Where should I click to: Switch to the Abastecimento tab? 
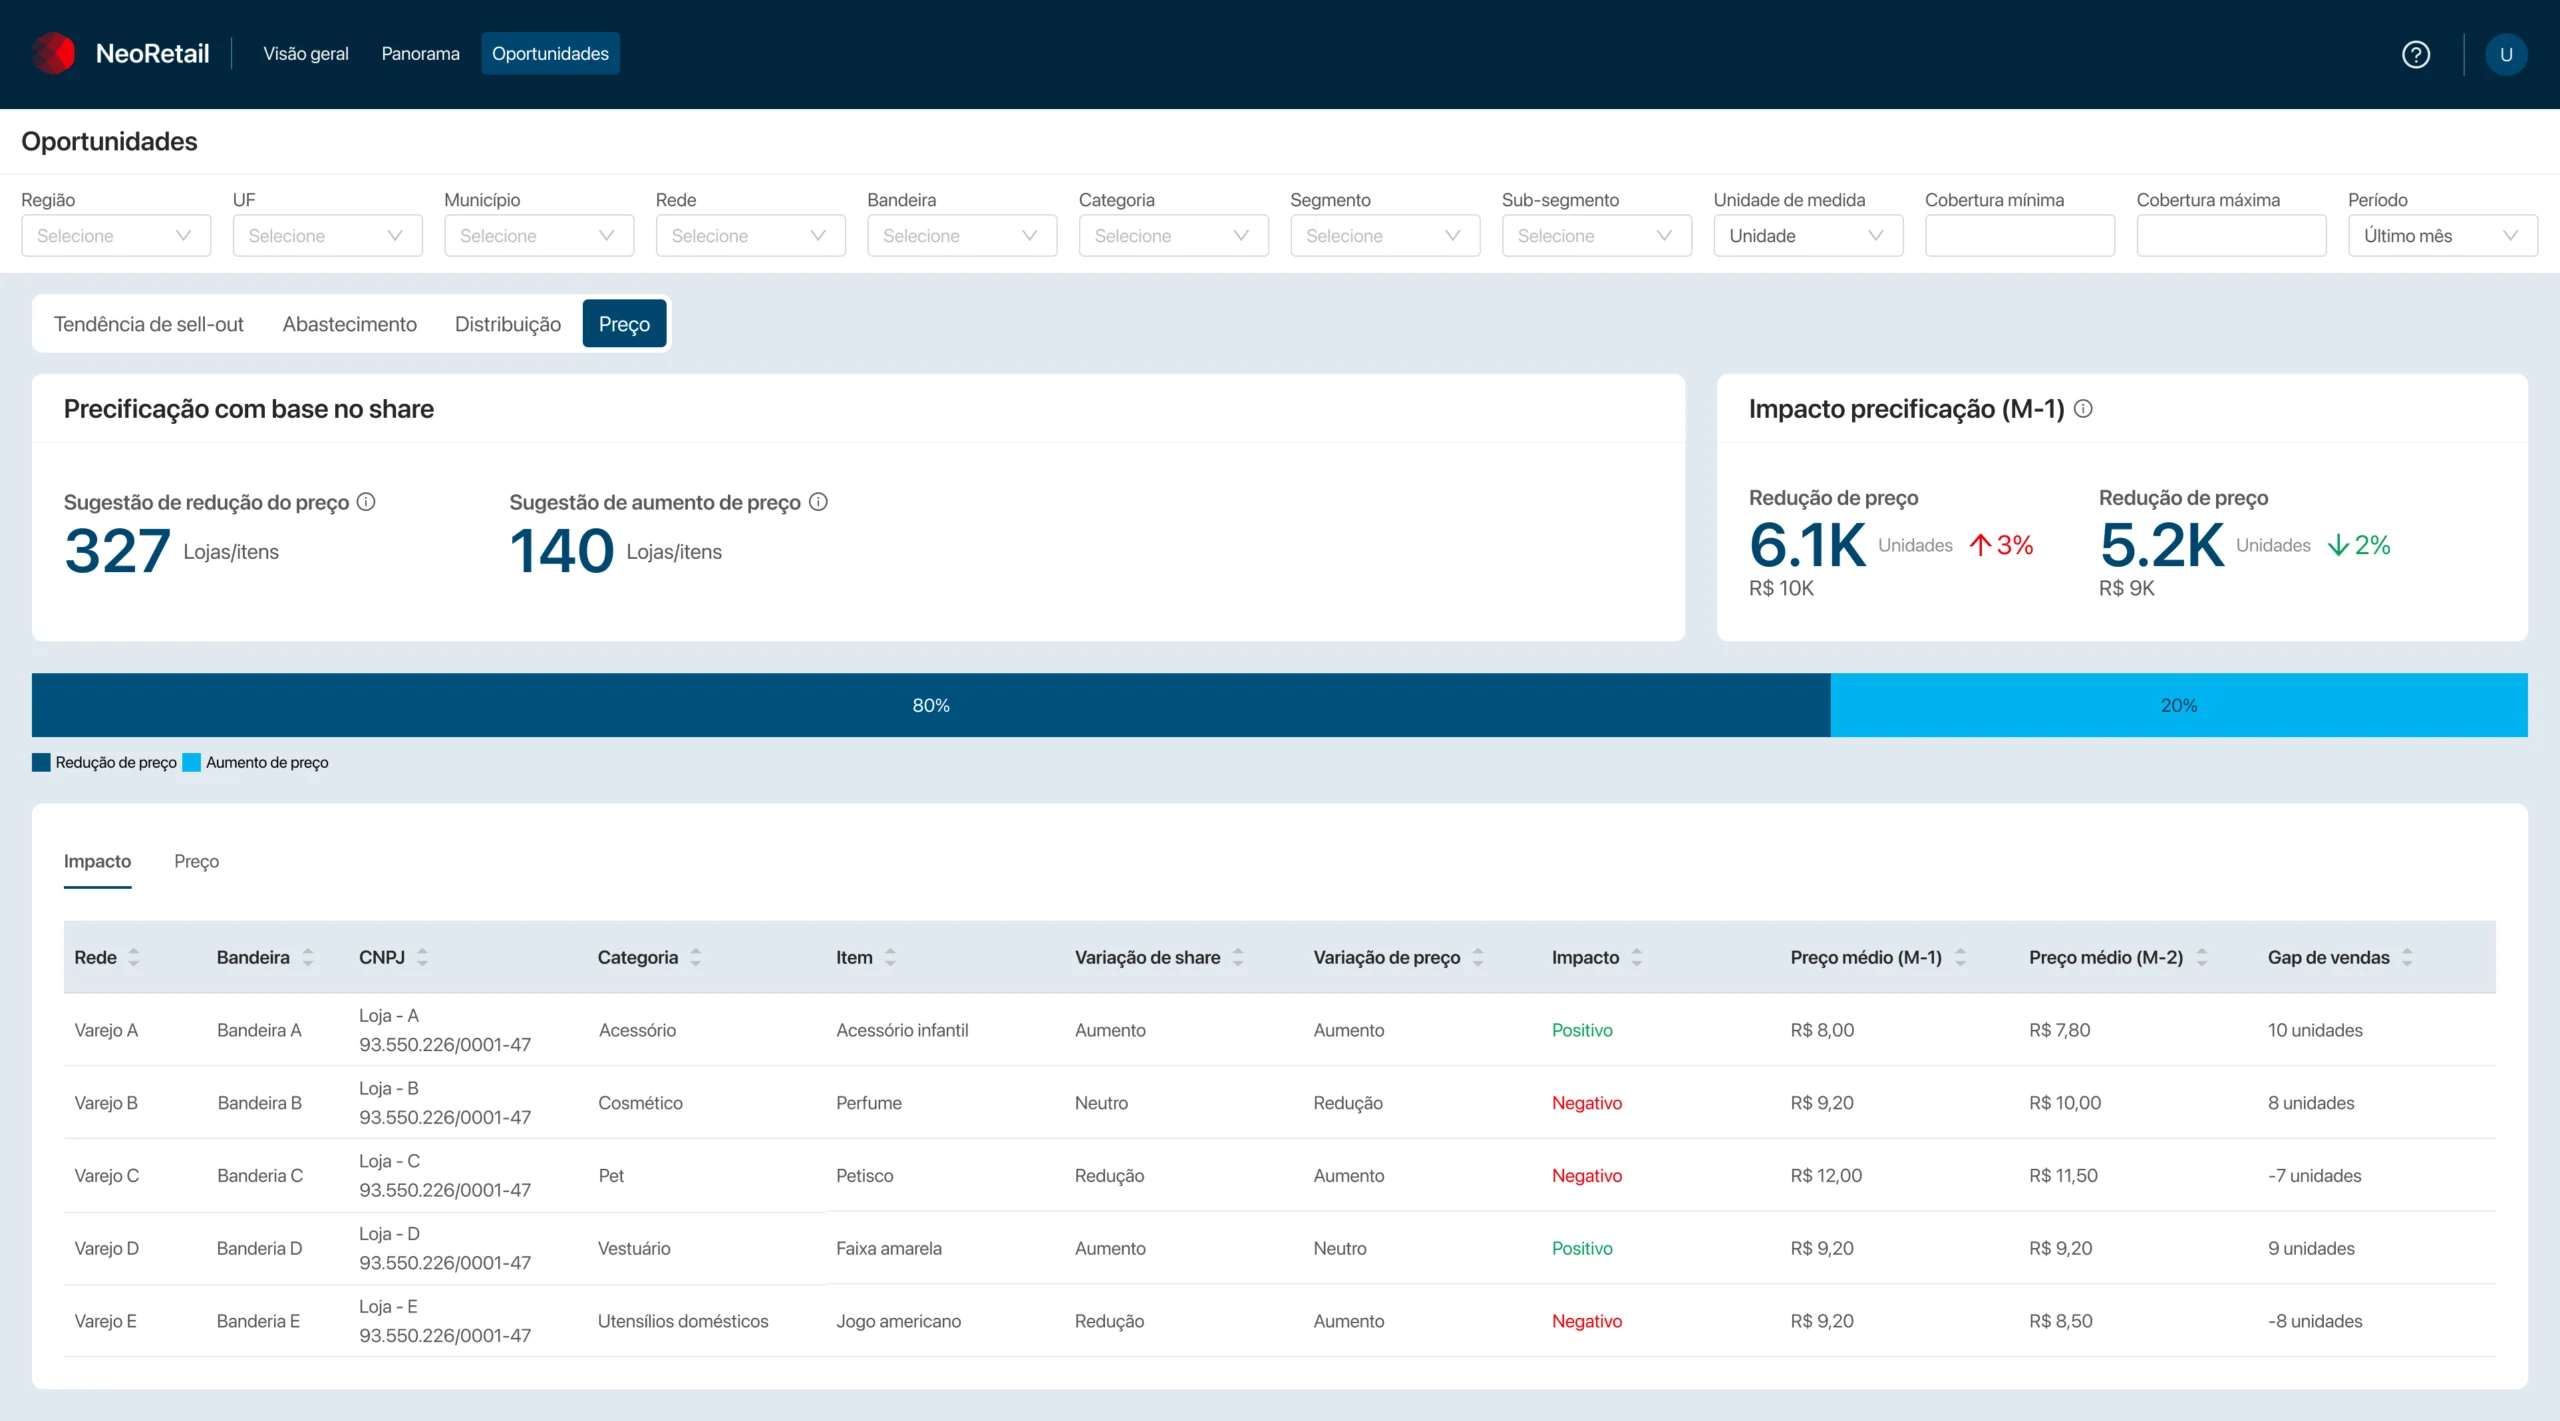(x=350, y=324)
